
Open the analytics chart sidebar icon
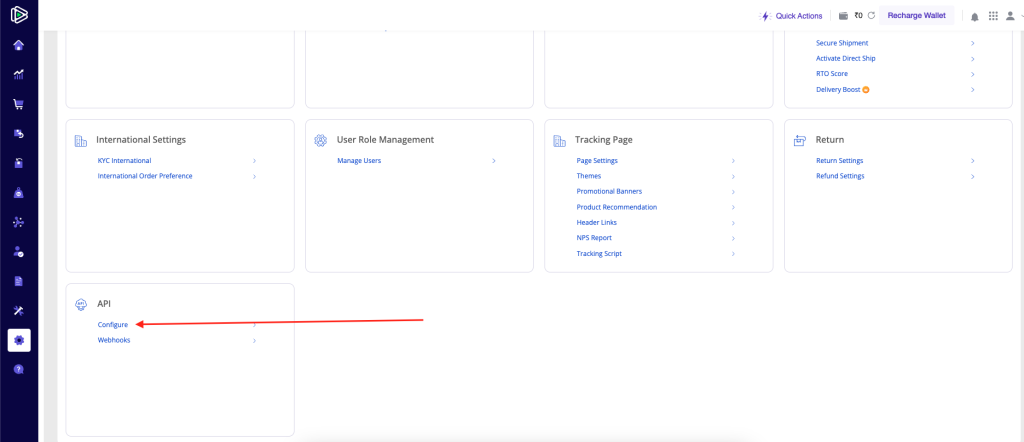(x=19, y=74)
